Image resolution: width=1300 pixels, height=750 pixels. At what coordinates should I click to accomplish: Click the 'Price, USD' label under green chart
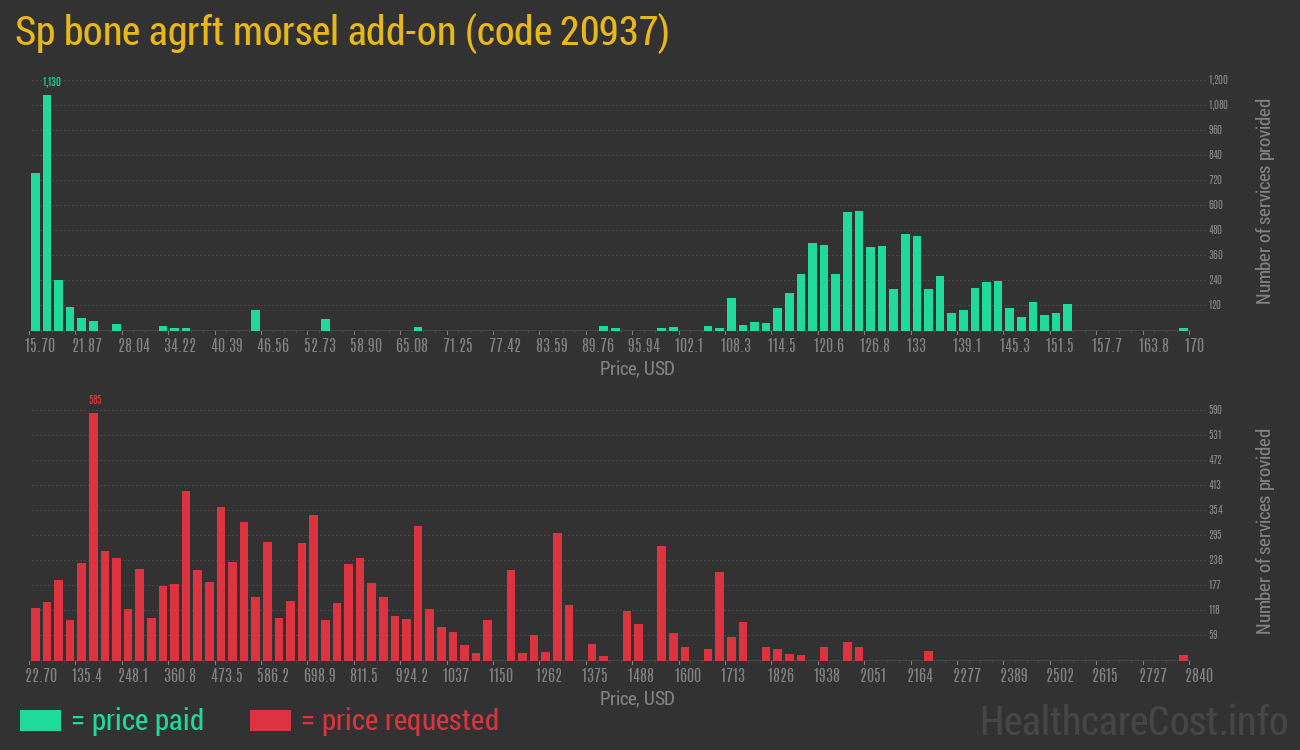tap(637, 368)
